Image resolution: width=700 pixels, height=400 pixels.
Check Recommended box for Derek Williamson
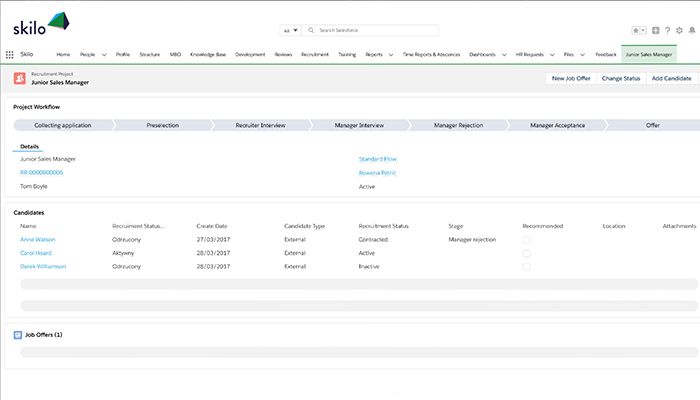[526, 266]
